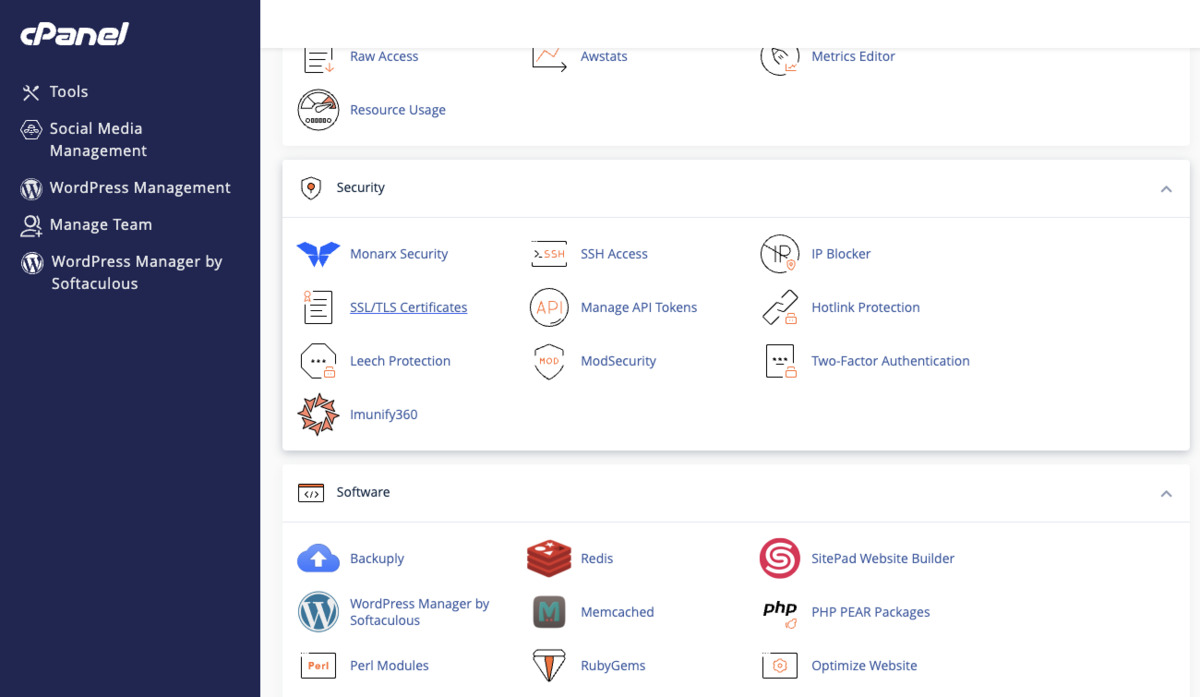Click the IP Blocker icon
This screenshot has height=697, width=1200.
click(x=780, y=254)
